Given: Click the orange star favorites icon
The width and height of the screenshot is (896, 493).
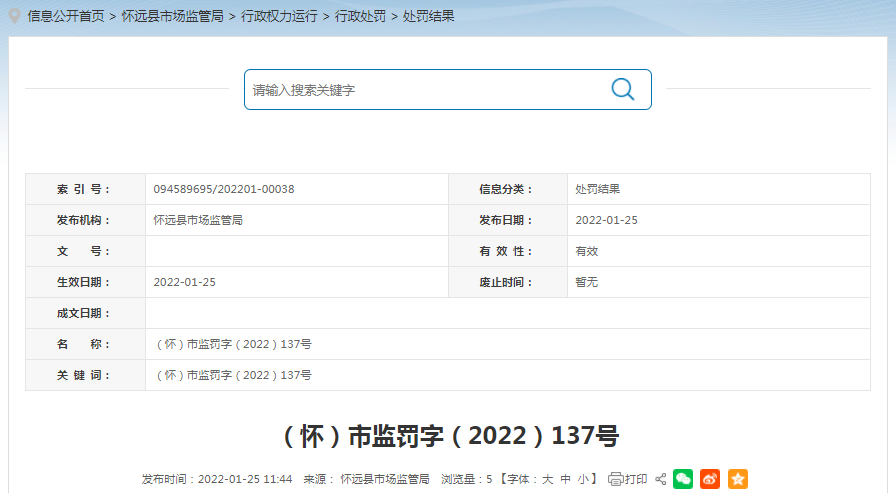Looking at the screenshot, I should [x=738, y=479].
